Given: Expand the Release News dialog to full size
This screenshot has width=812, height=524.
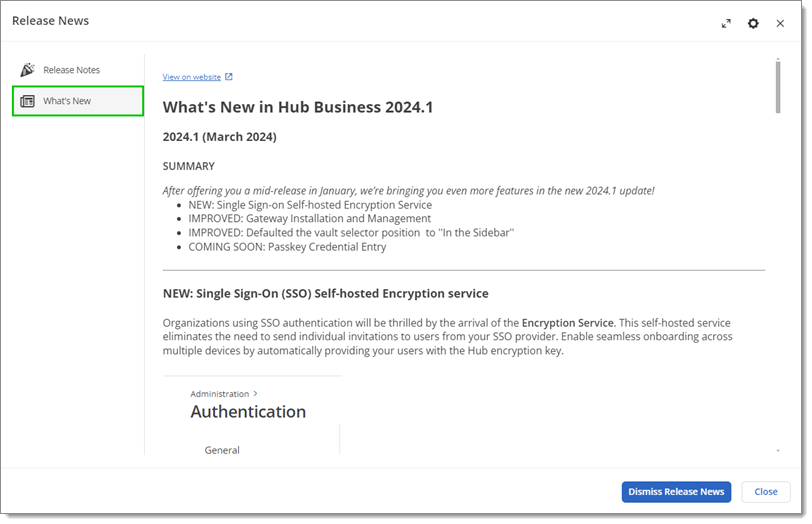Looking at the screenshot, I should pos(726,23).
